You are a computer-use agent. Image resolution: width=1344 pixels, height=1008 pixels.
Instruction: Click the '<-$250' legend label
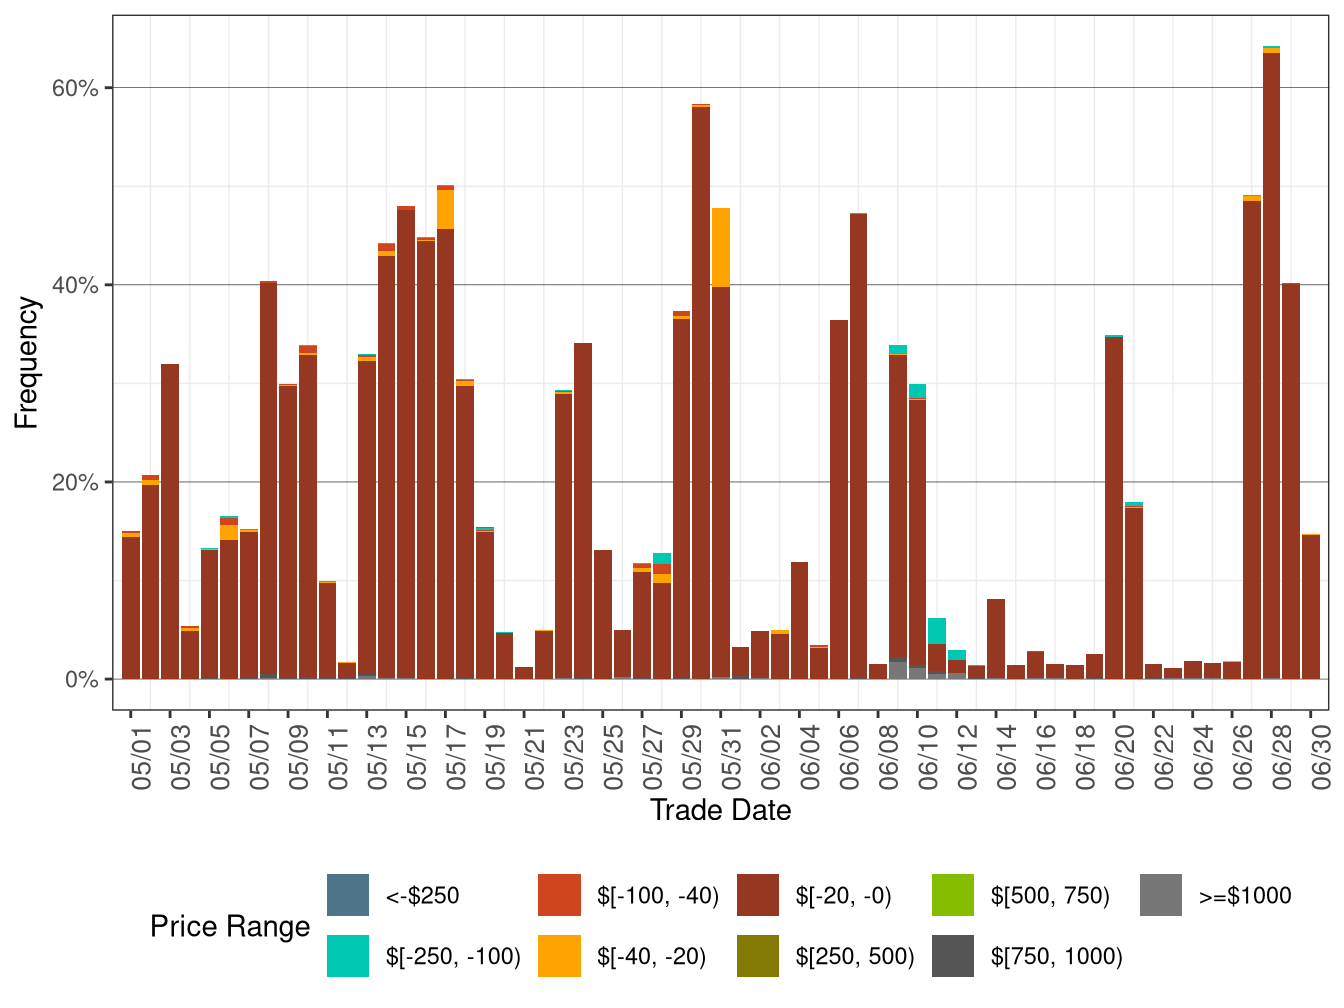[x=422, y=896]
